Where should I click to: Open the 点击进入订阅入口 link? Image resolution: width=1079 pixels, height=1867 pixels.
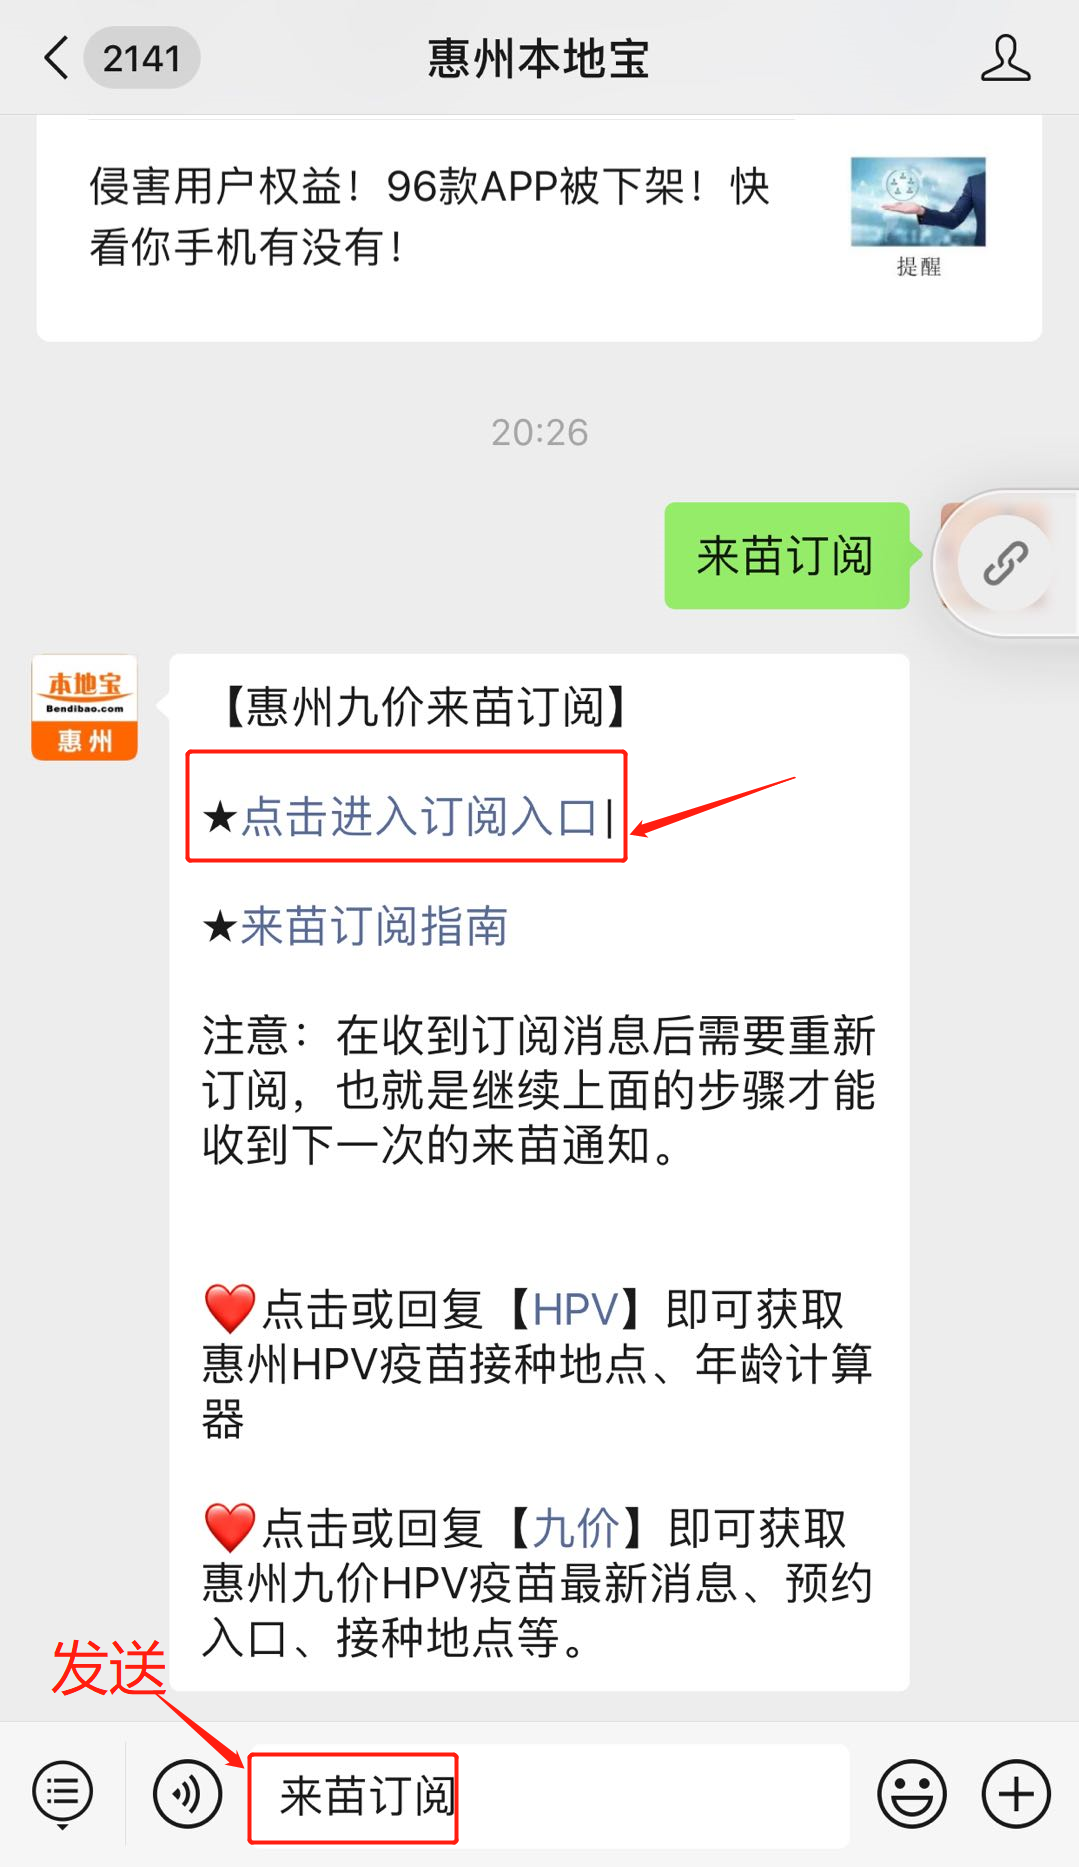pos(419,817)
